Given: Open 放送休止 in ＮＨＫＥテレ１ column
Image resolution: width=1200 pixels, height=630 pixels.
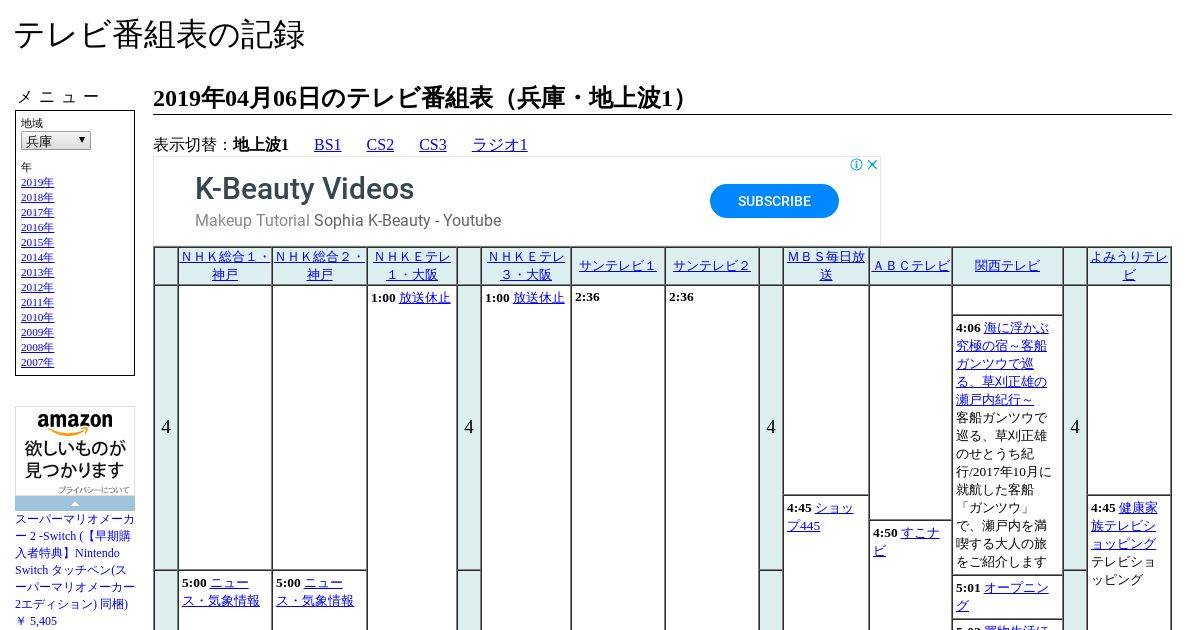Looking at the screenshot, I should pyautogui.click(x=425, y=298).
